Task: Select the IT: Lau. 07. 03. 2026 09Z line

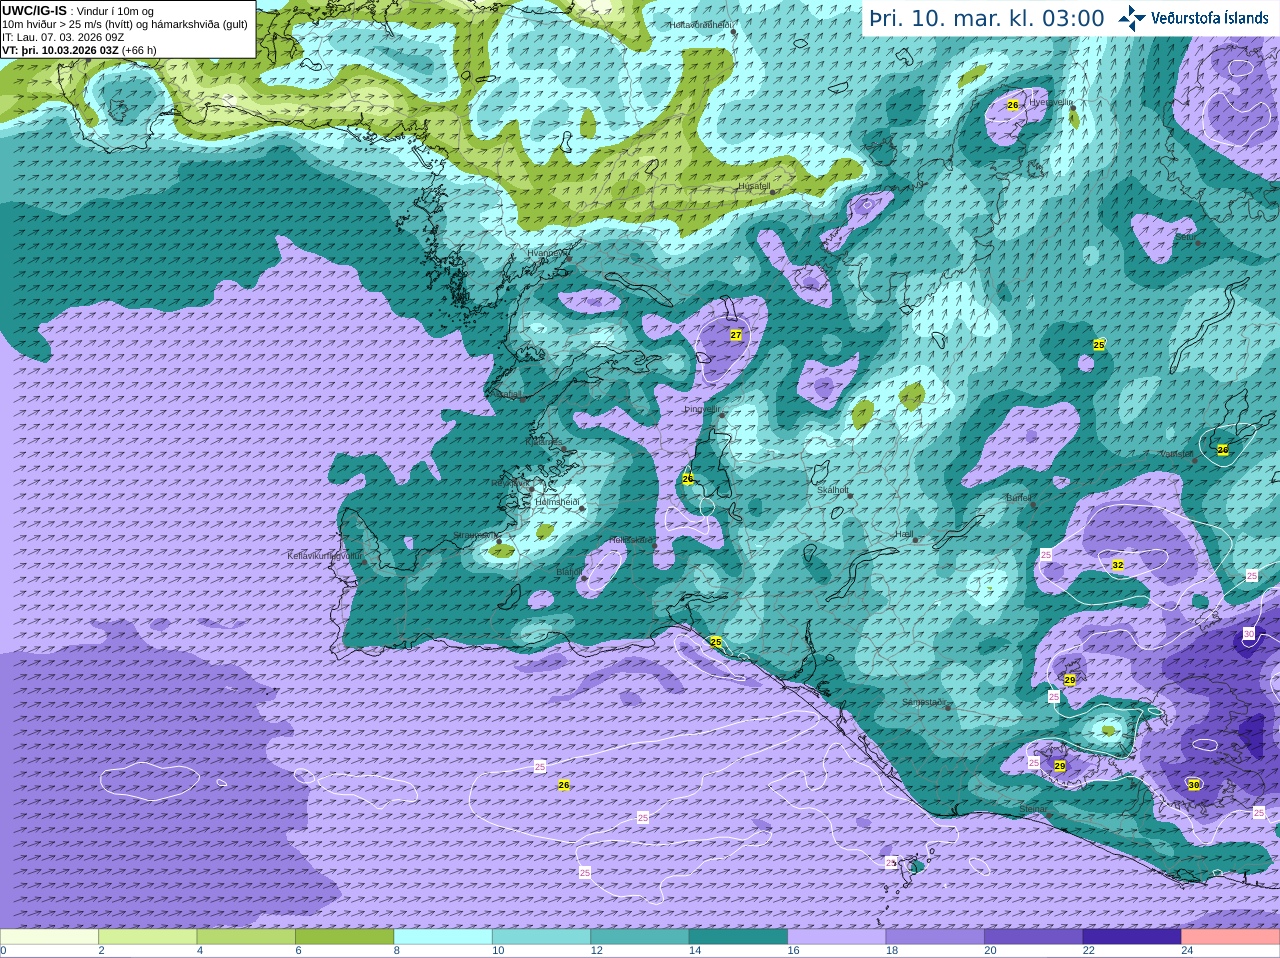Action: click(x=63, y=37)
